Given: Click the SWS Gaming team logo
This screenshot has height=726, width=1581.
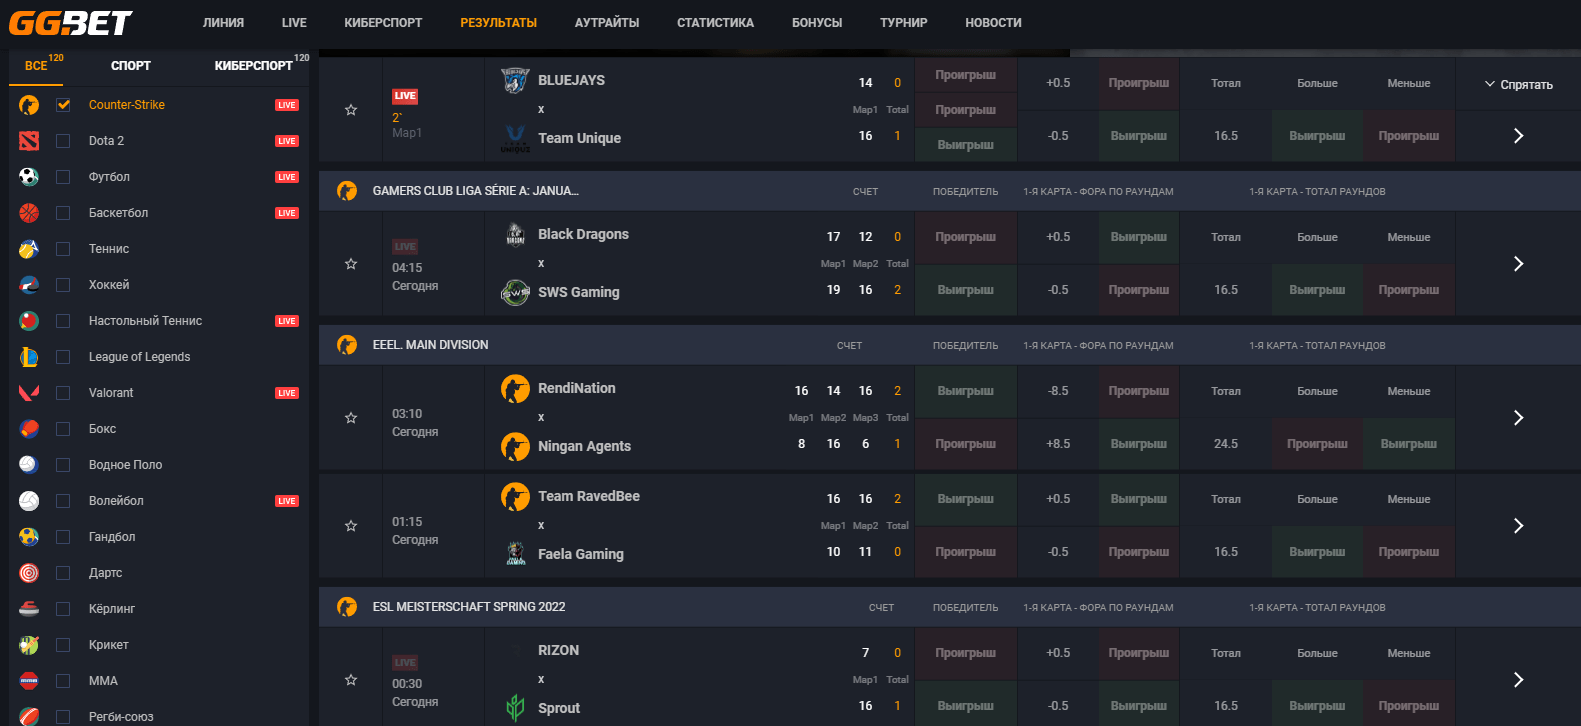Looking at the screenshot, I should click(x=515, y=293).
